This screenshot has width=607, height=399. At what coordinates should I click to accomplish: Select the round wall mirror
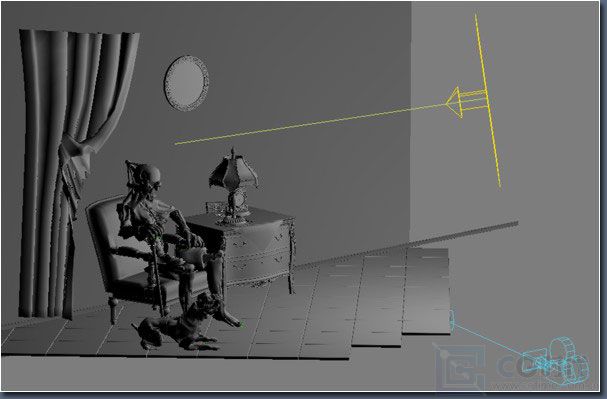point(186,83)
